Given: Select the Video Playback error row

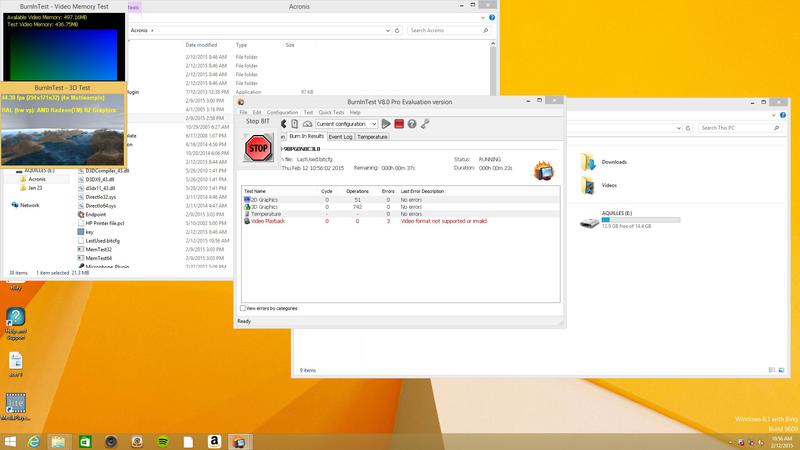Looking at the screenshot, I should pos(401,221).
